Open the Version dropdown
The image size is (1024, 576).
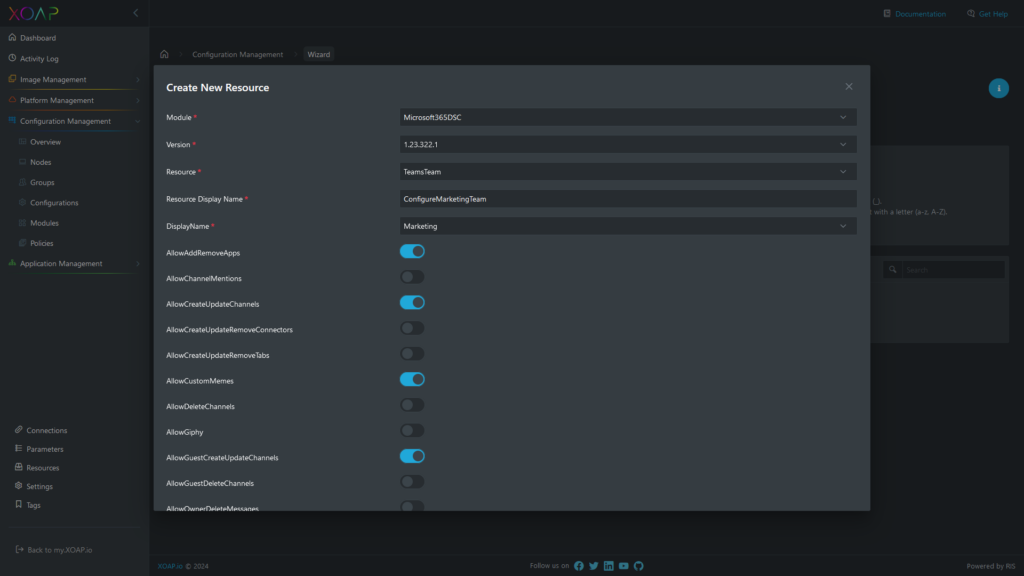628,144
